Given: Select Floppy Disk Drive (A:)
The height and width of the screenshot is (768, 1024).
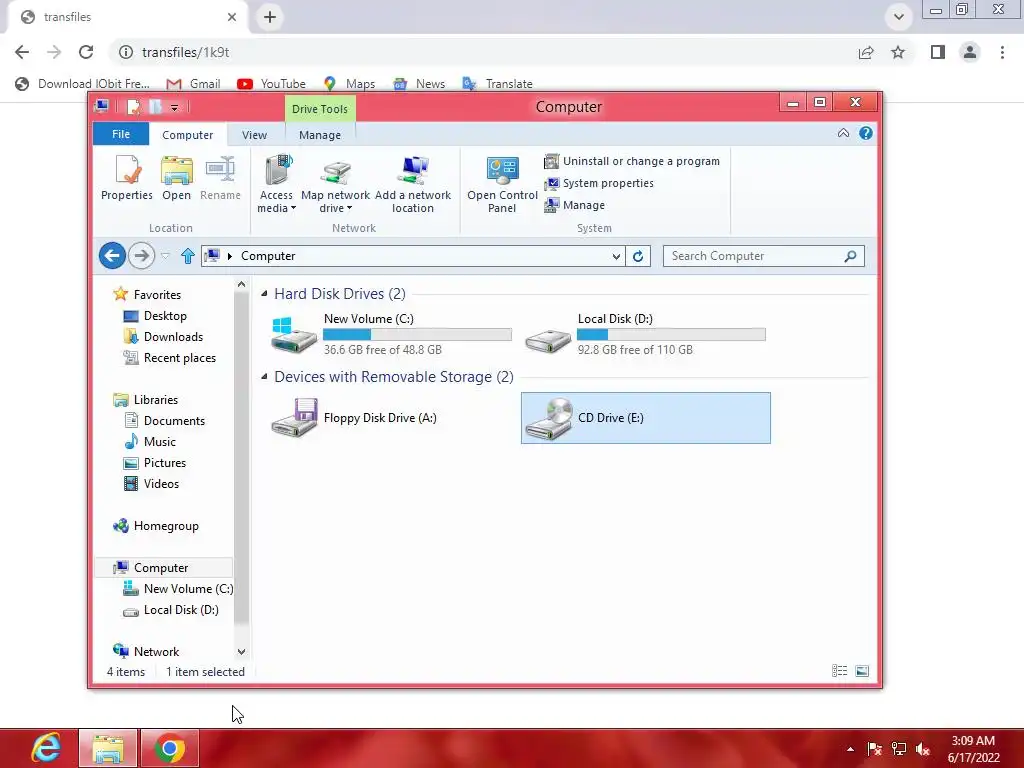Looking at the screenshot, I should coord(391,418).
